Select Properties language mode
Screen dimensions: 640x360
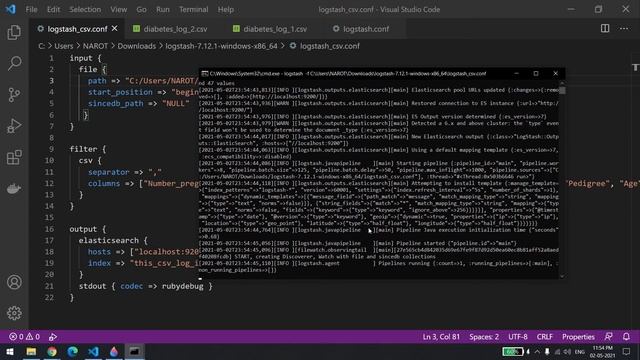[578, 337]
